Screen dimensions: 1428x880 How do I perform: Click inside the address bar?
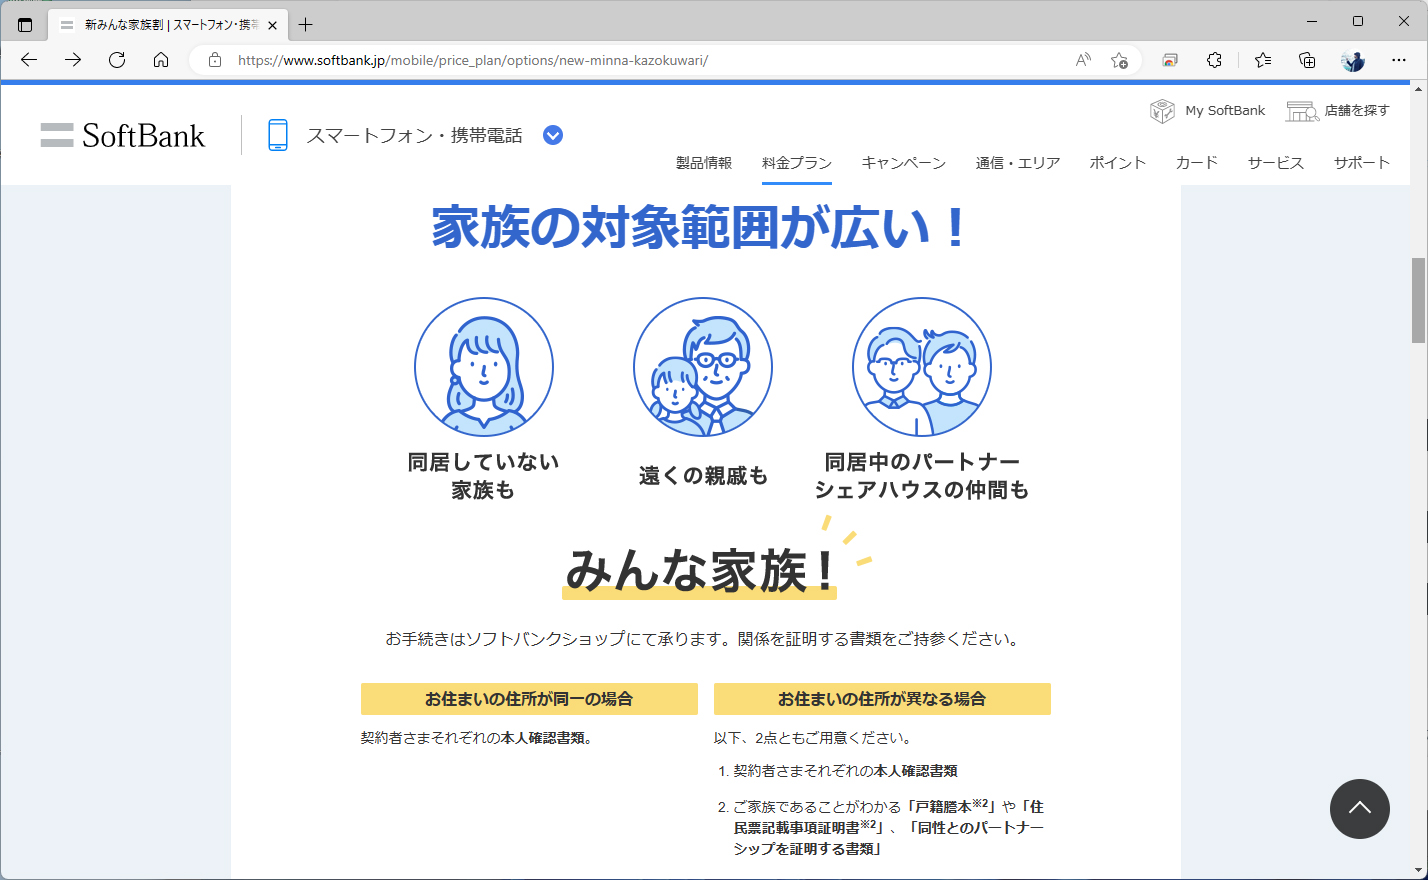click(600, 60)
